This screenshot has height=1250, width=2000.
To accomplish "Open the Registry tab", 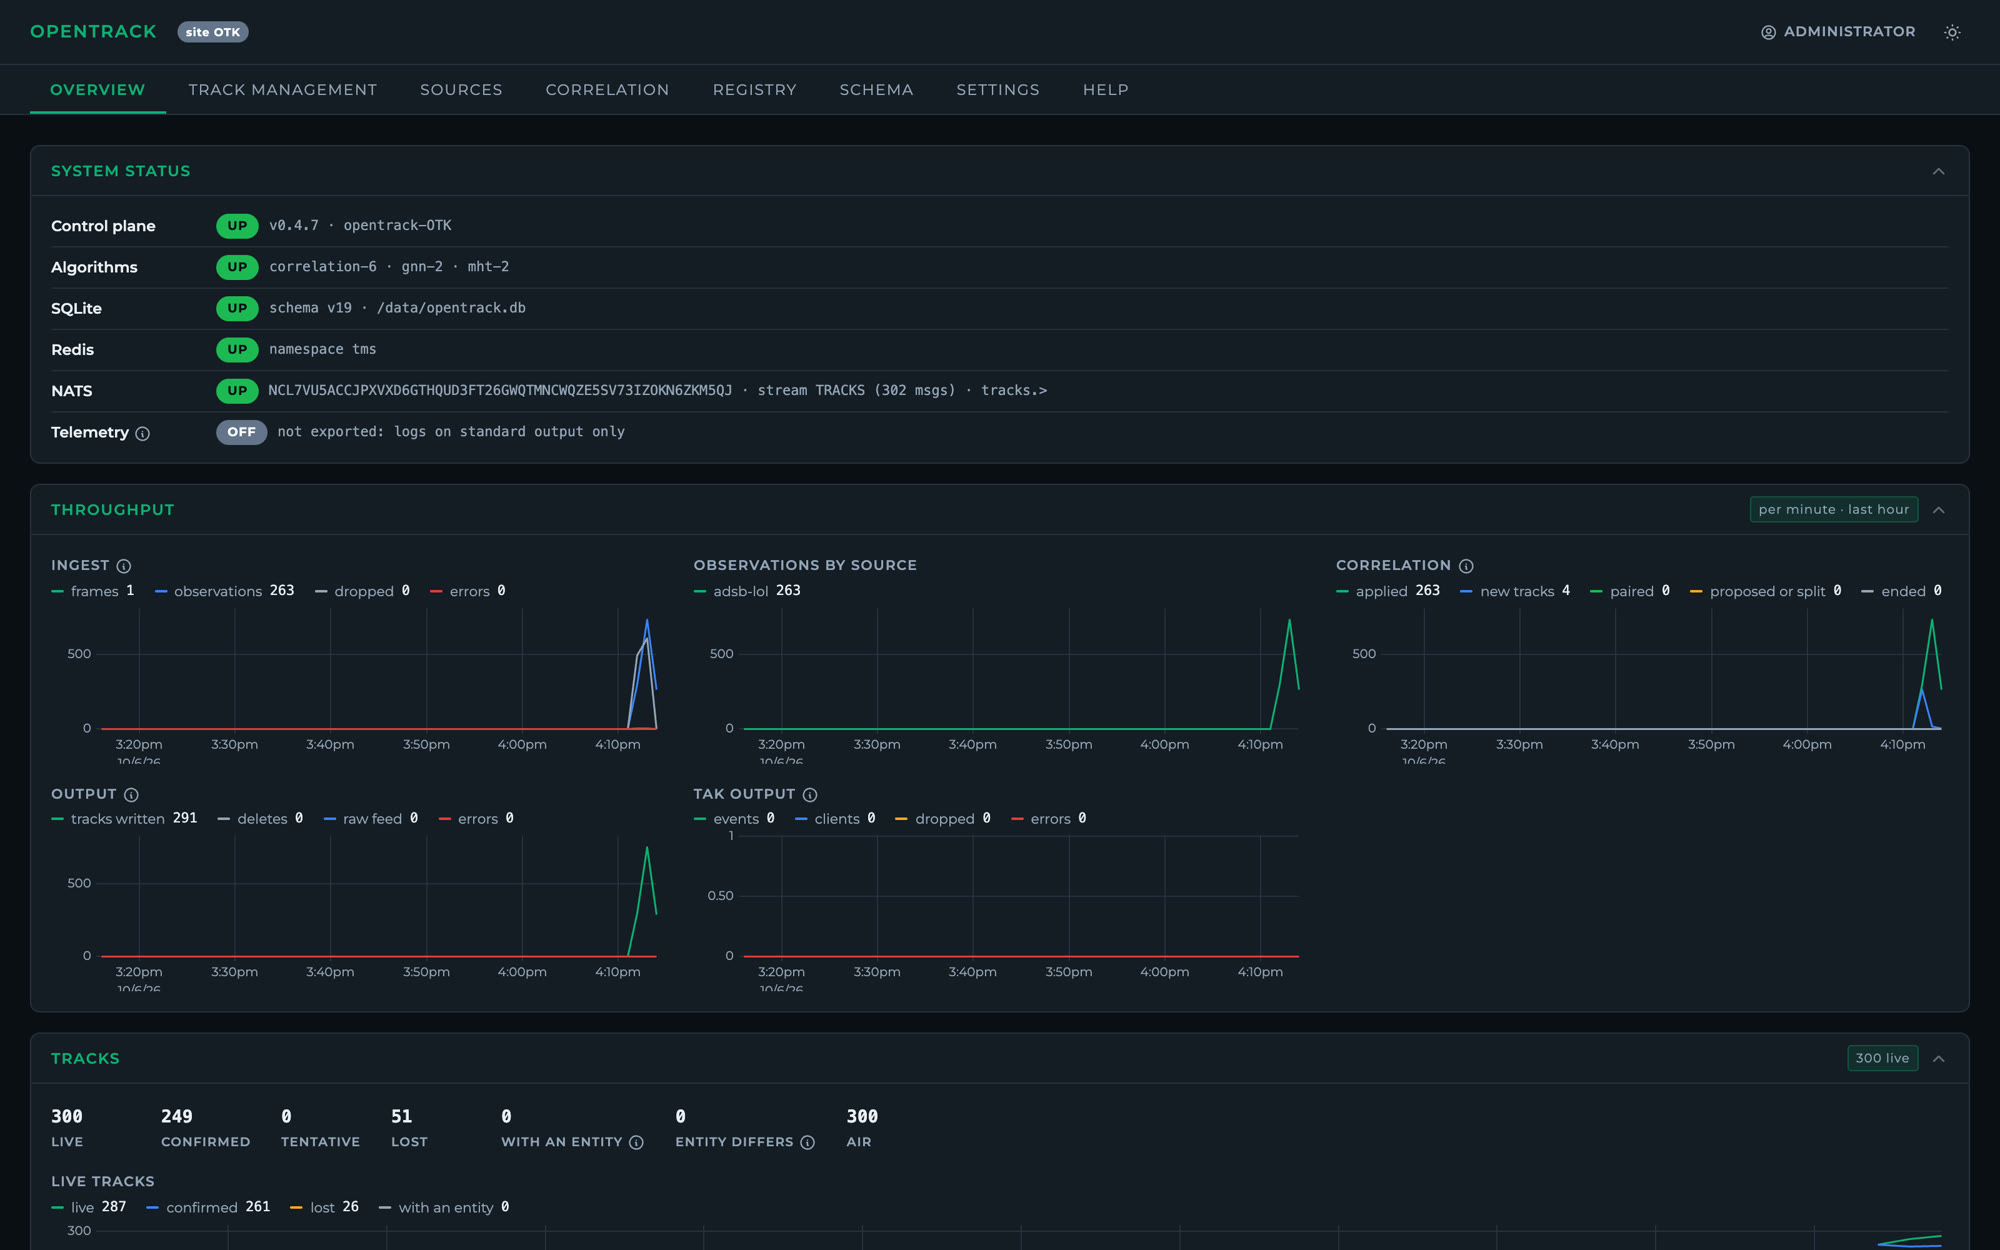I will (x=755, y=90).
